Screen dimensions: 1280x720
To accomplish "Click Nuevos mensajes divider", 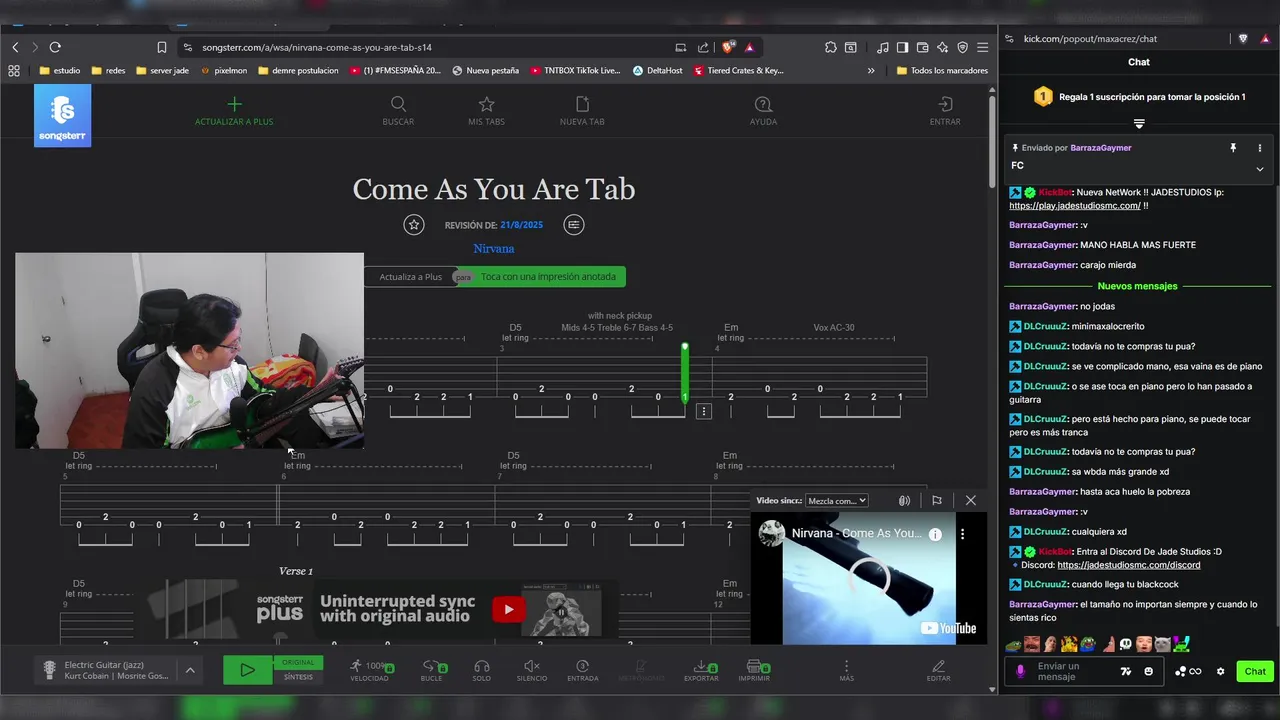I will pyautogui.click(x=1138, y=286).
